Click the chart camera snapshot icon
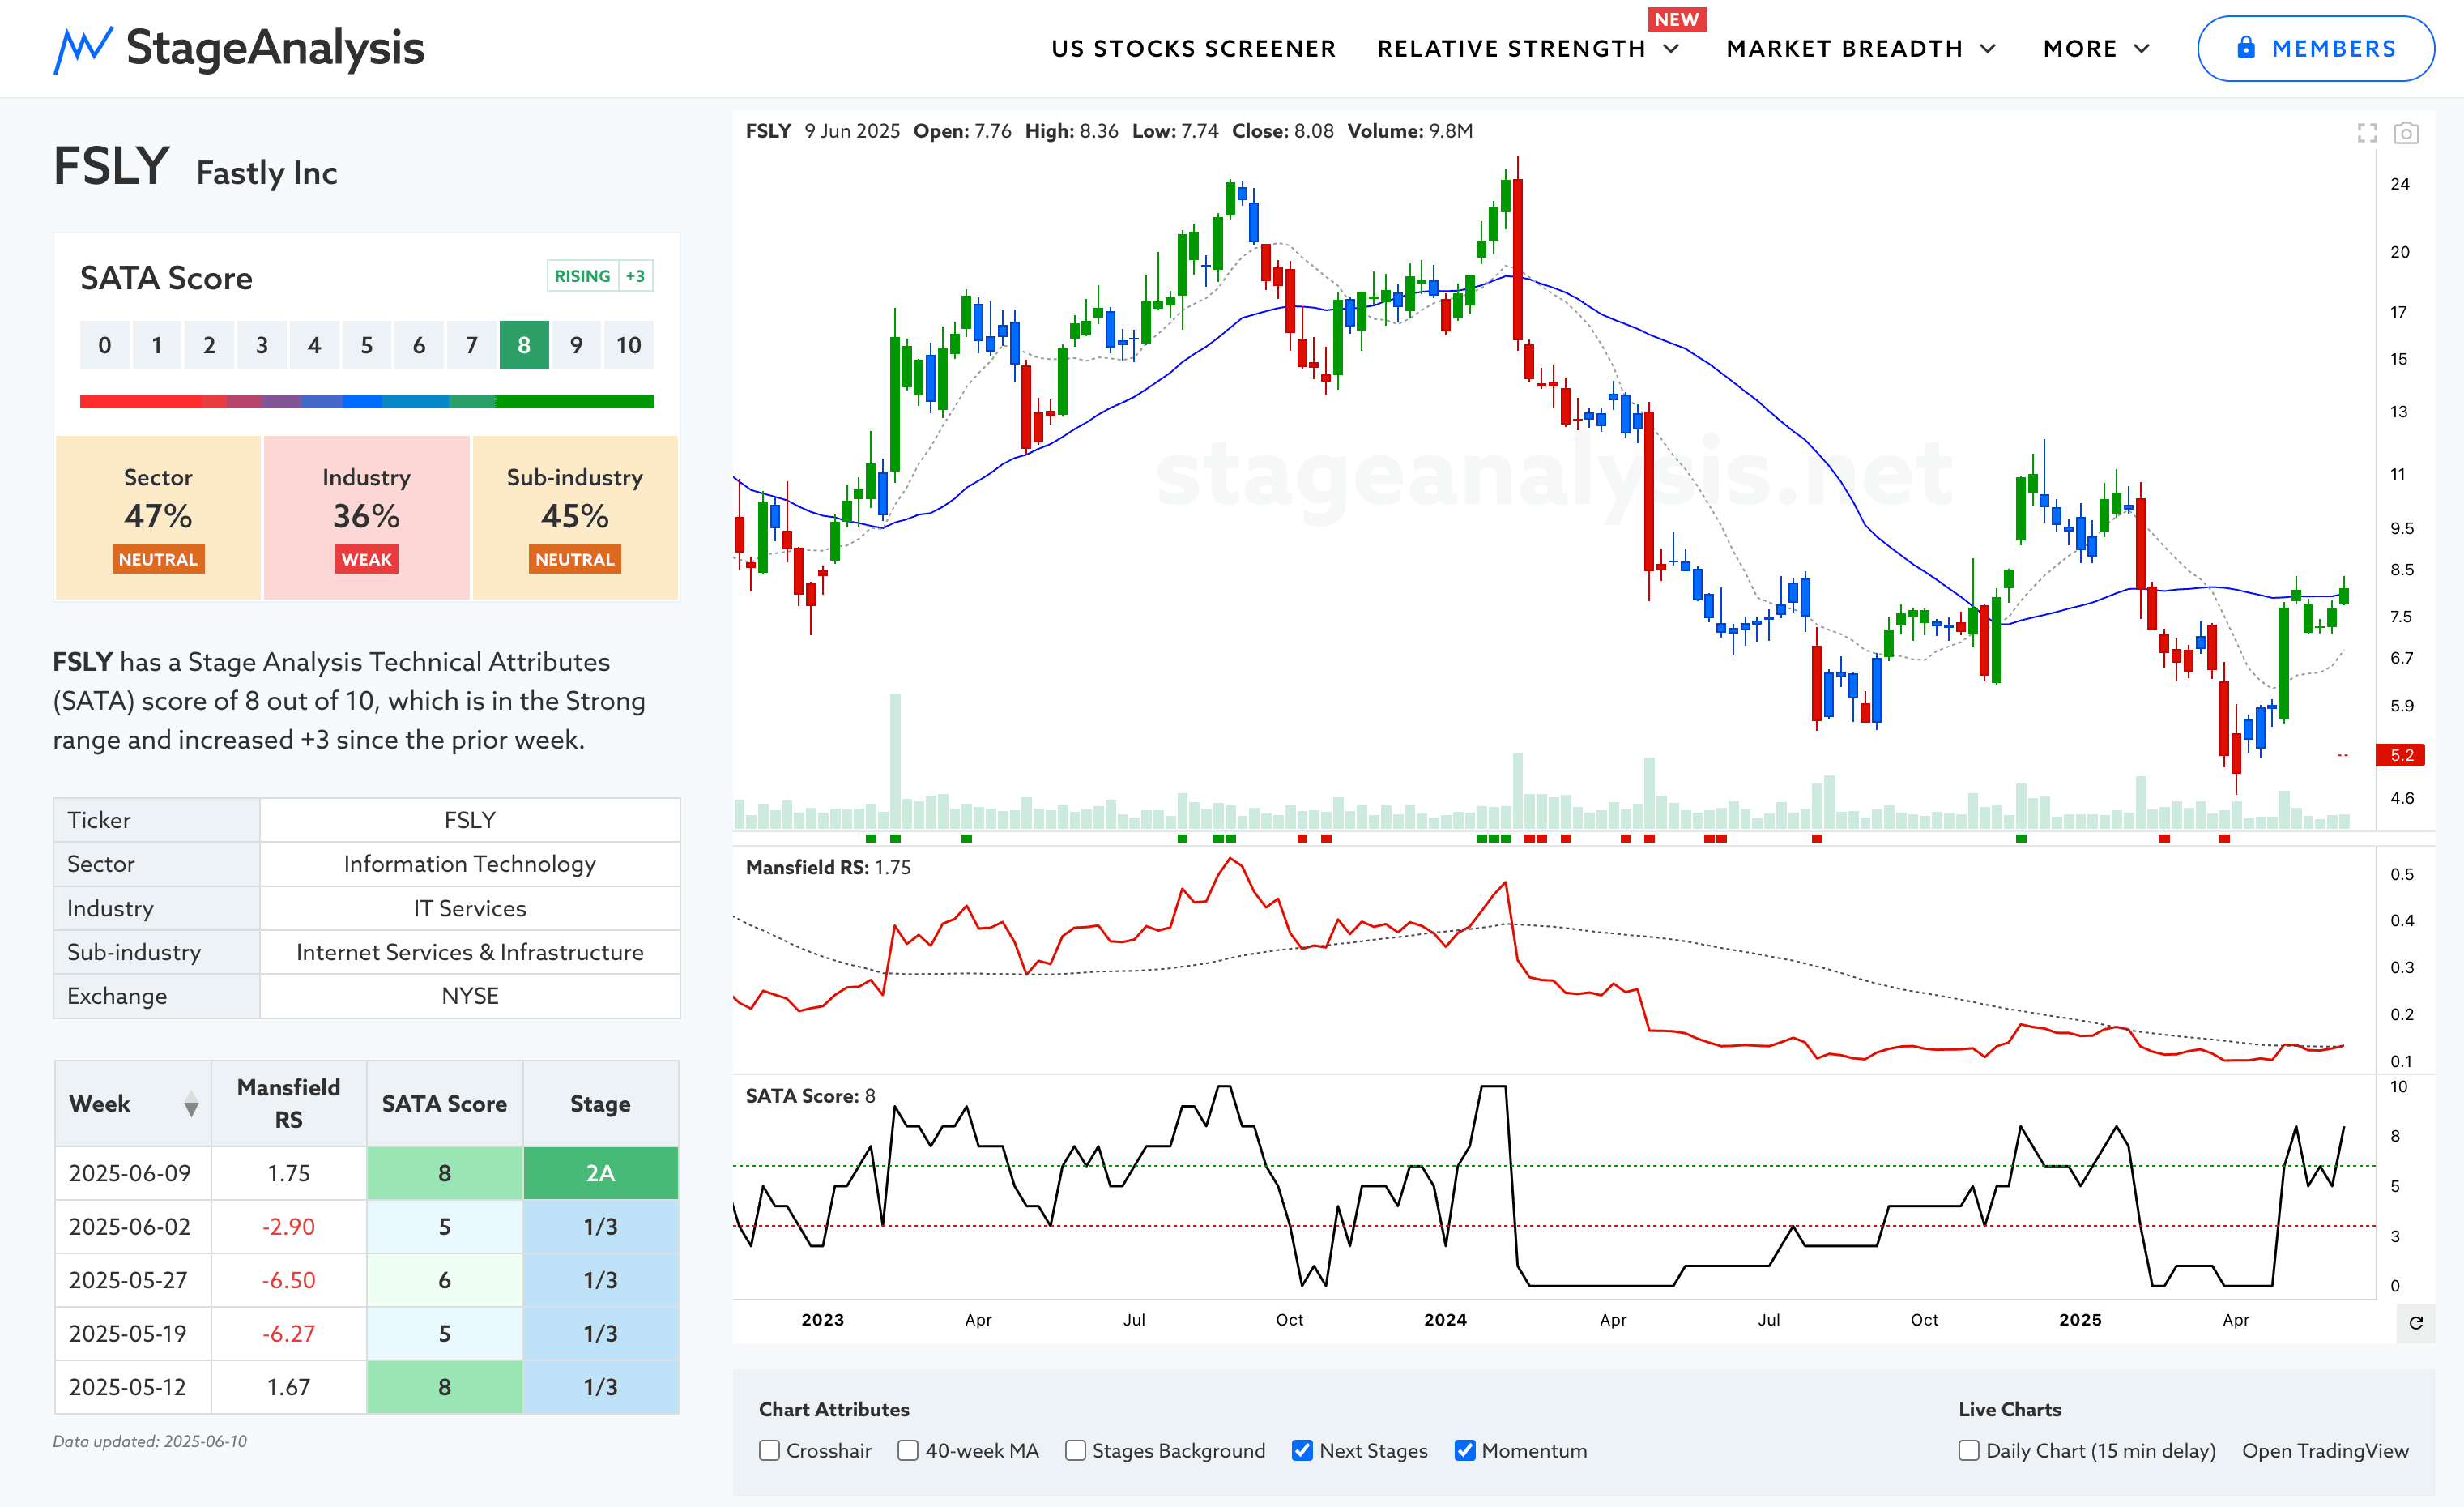The height and width of the screenshot is (1507, 2464). click(2406, 133)
